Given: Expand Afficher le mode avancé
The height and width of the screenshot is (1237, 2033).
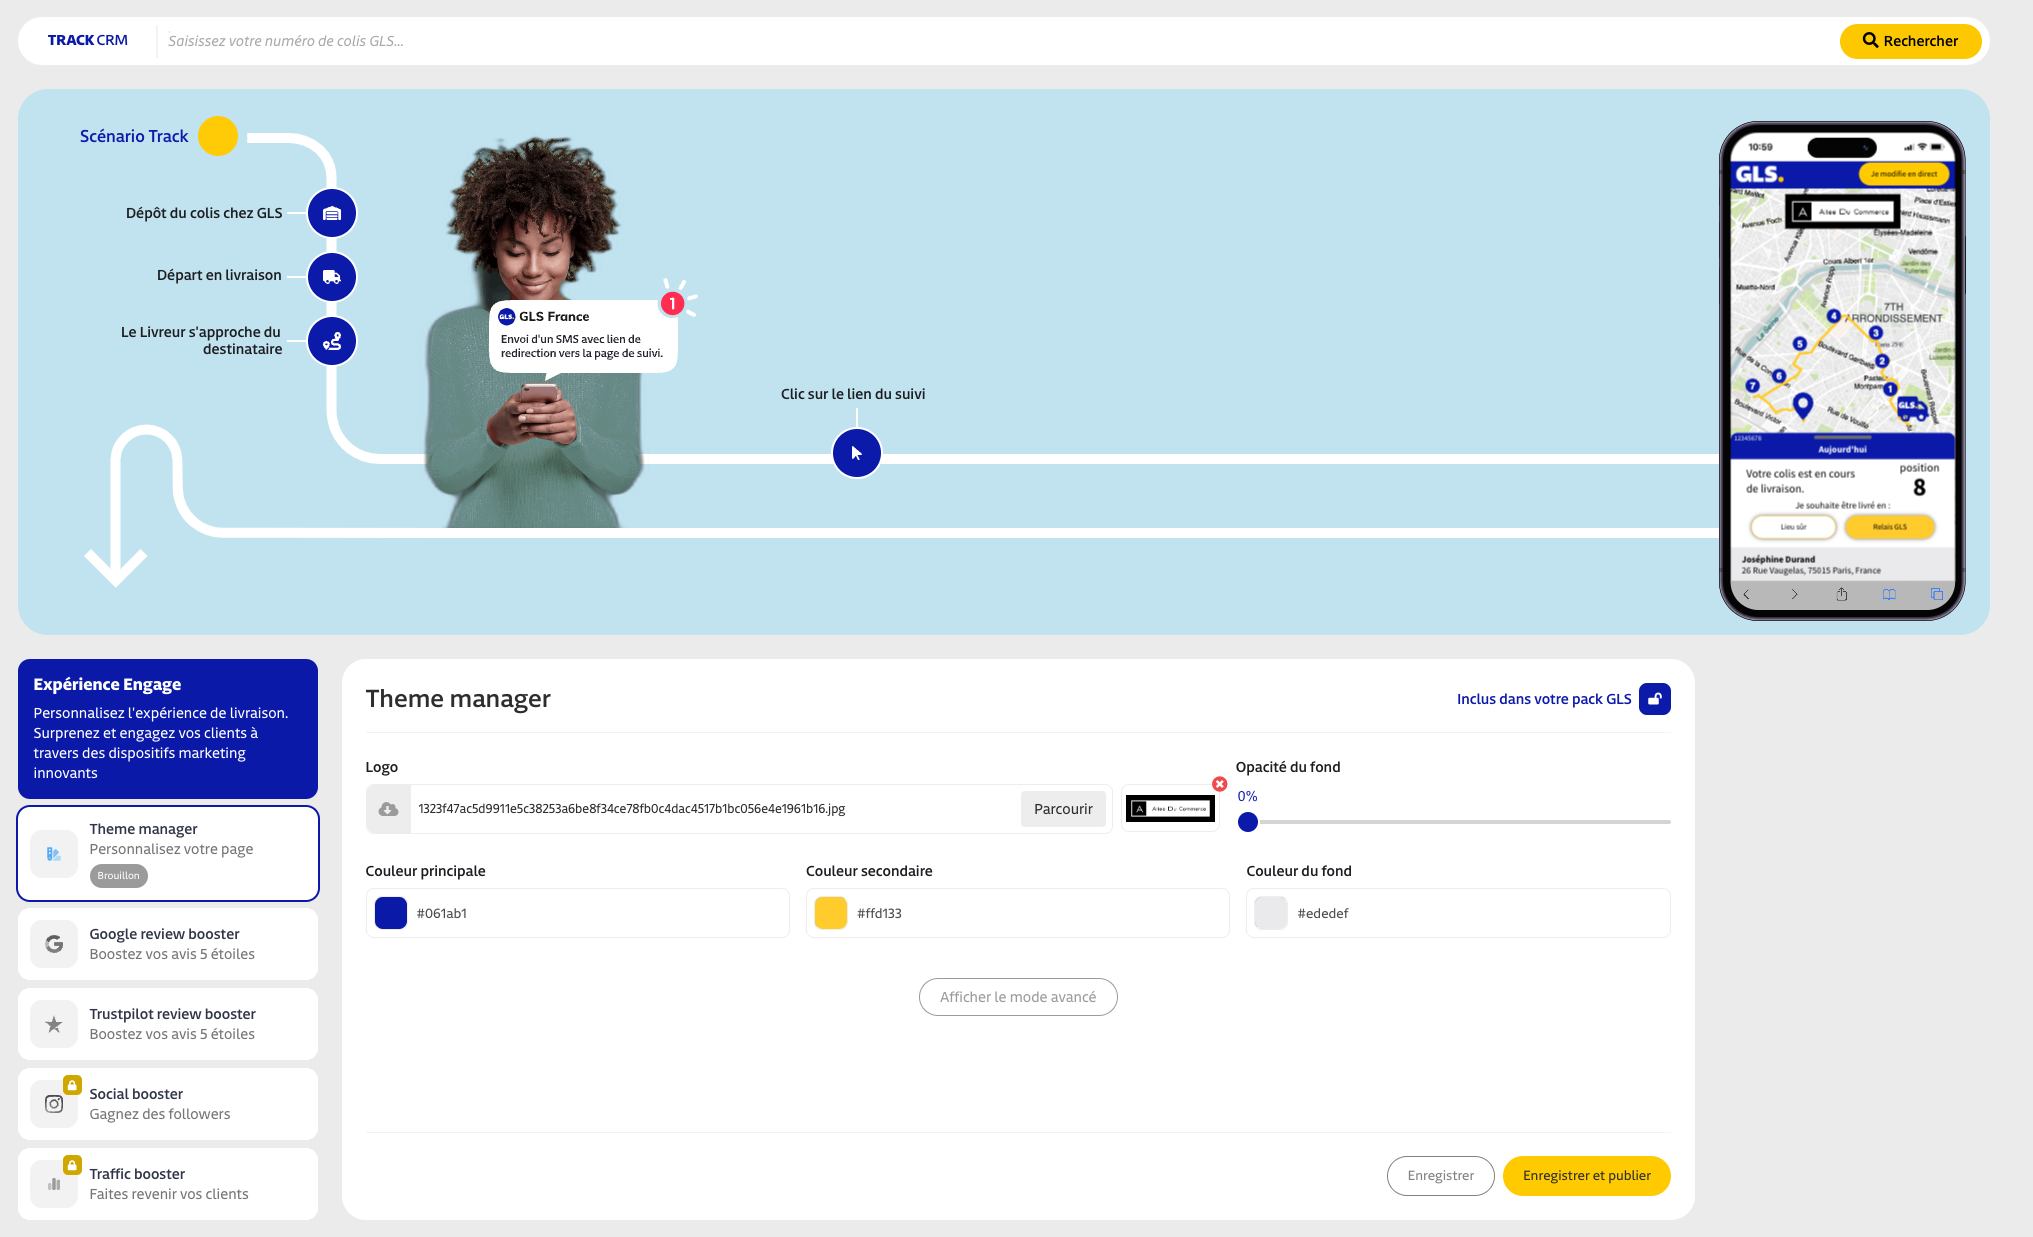Looking at the screenshot, I should tap(1018, 996).
